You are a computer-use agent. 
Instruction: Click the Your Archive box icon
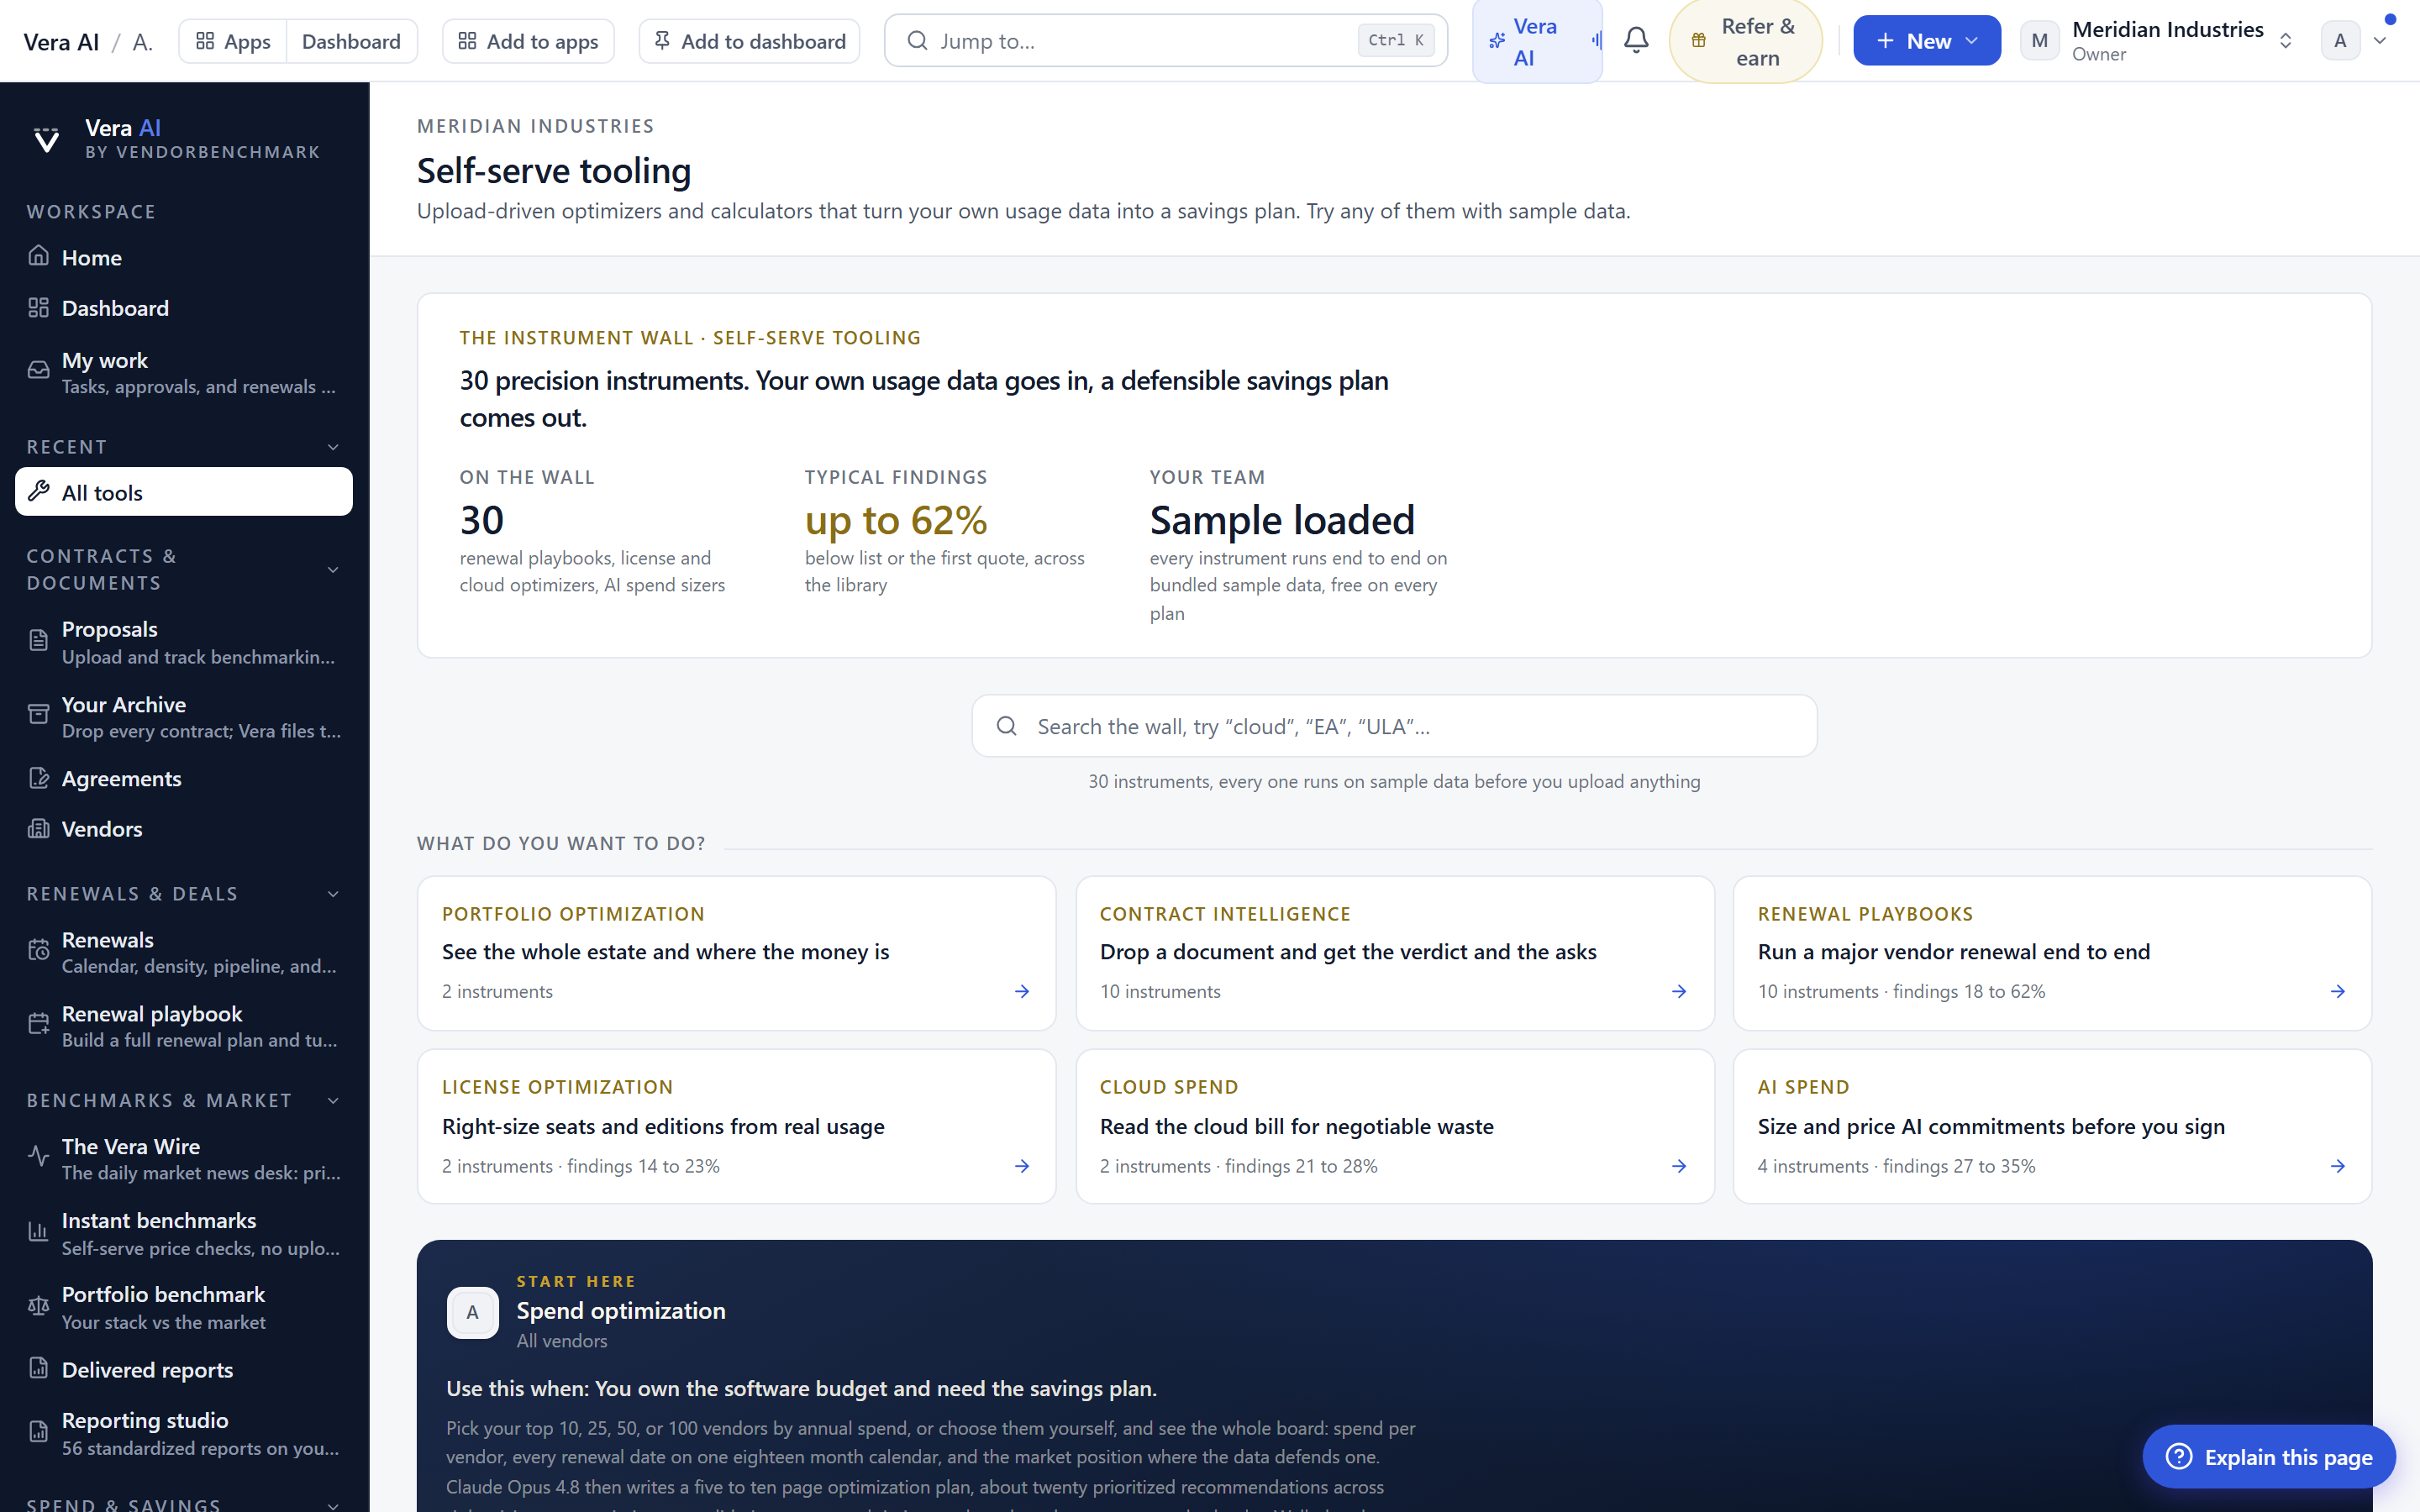[38, 715]
